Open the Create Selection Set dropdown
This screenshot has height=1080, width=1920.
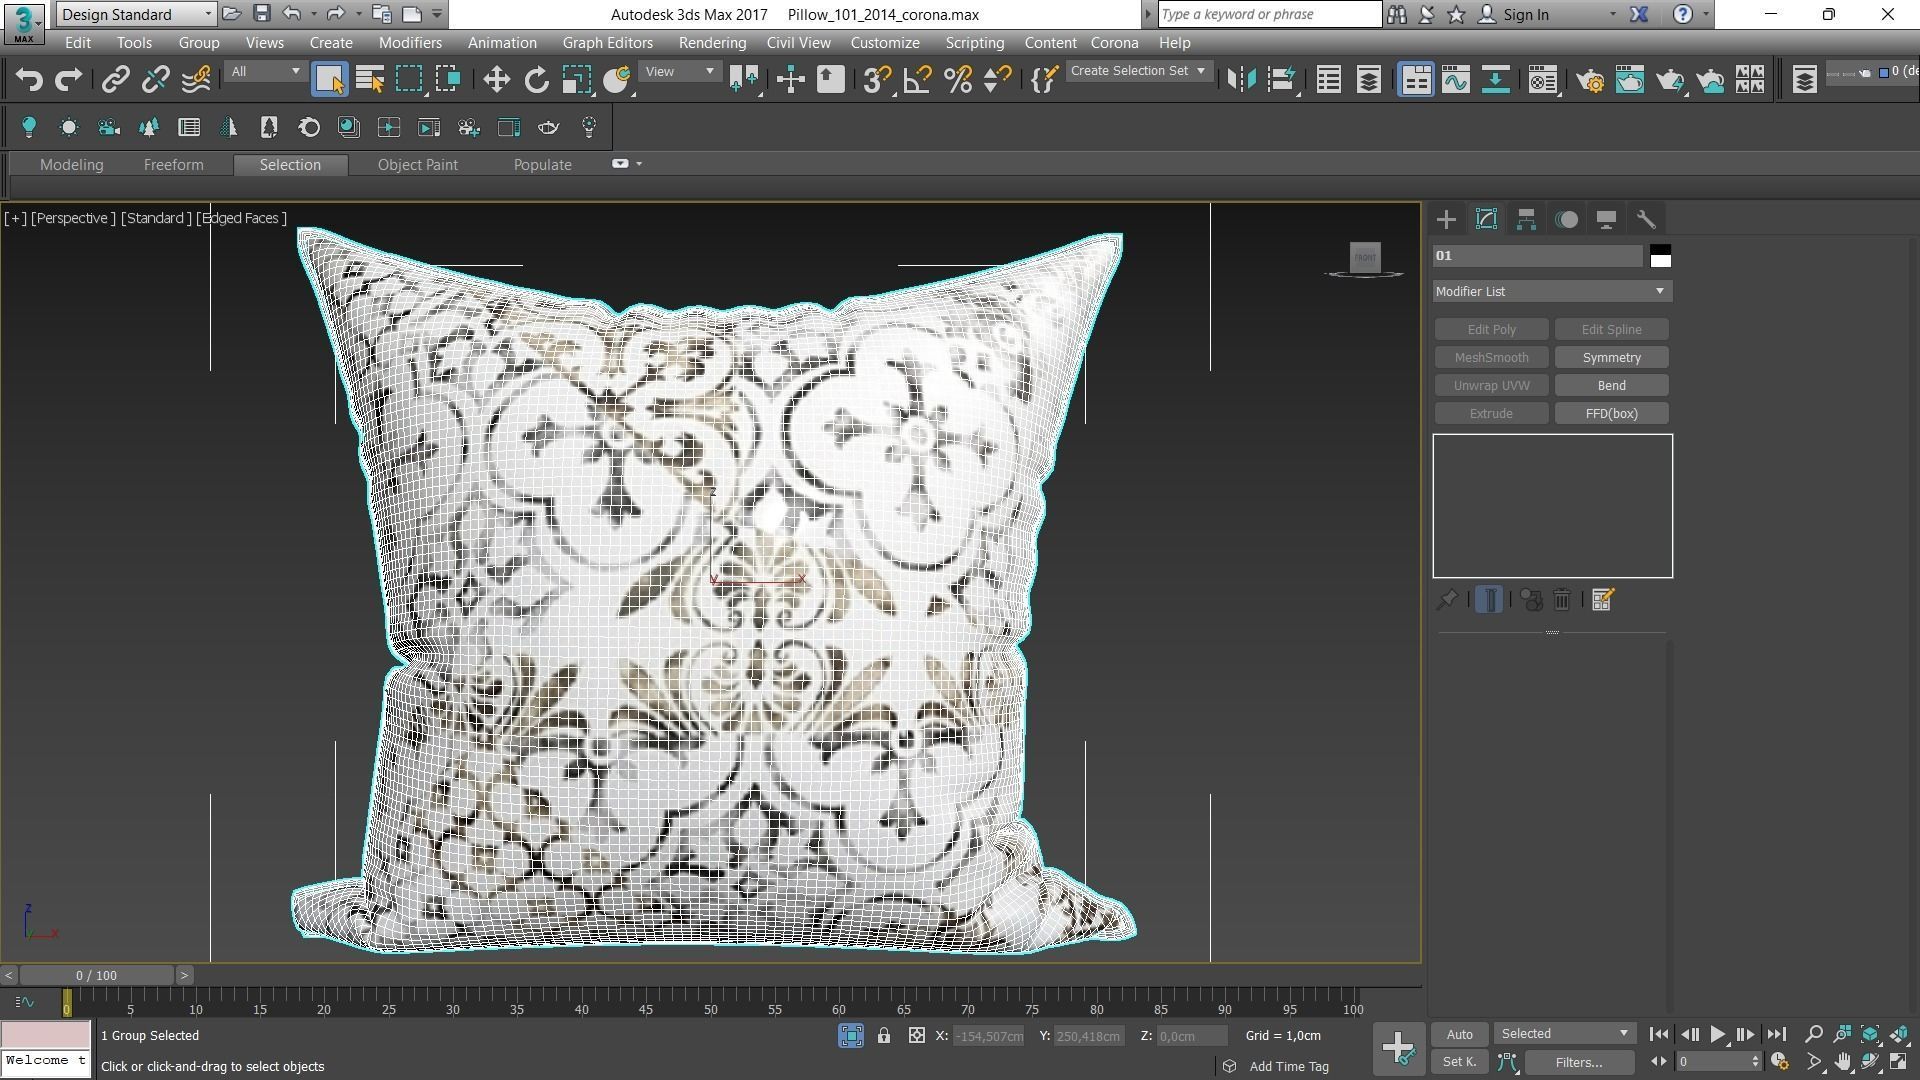click(x=1138, y=71)
